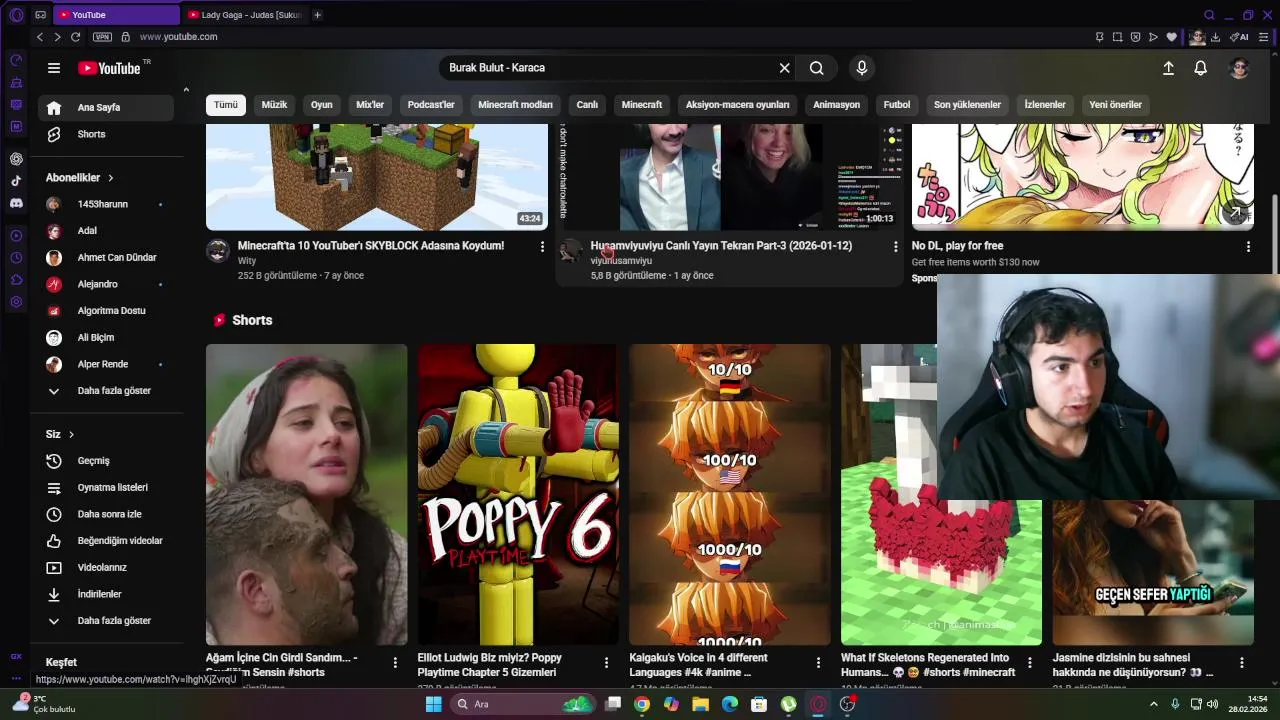The height and width of the screenshot is (720, 1280).
Task: Clear the search box with X
Action: tap(785, 68)
